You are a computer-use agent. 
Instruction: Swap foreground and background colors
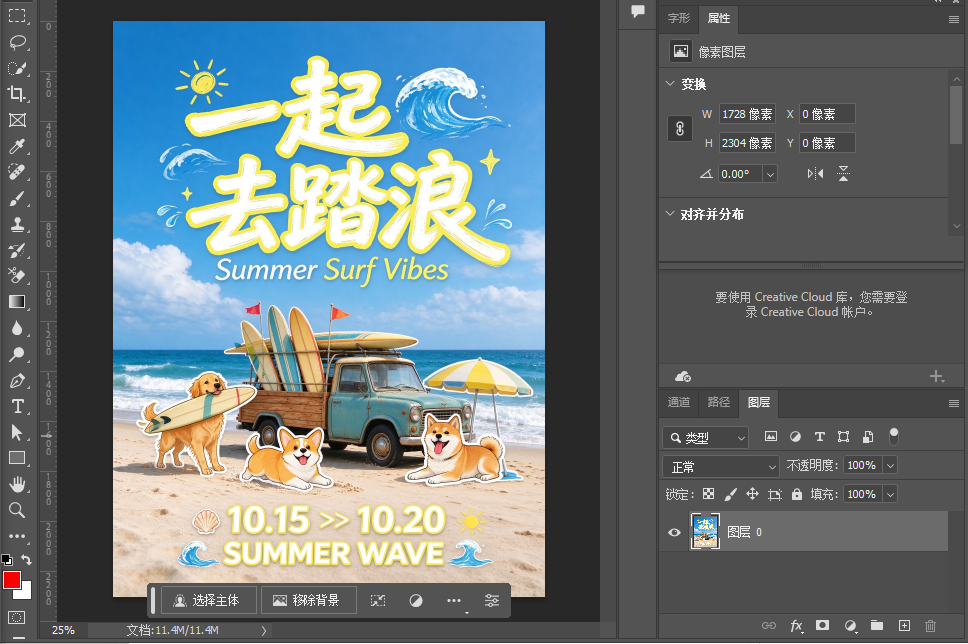click(27, 559)
